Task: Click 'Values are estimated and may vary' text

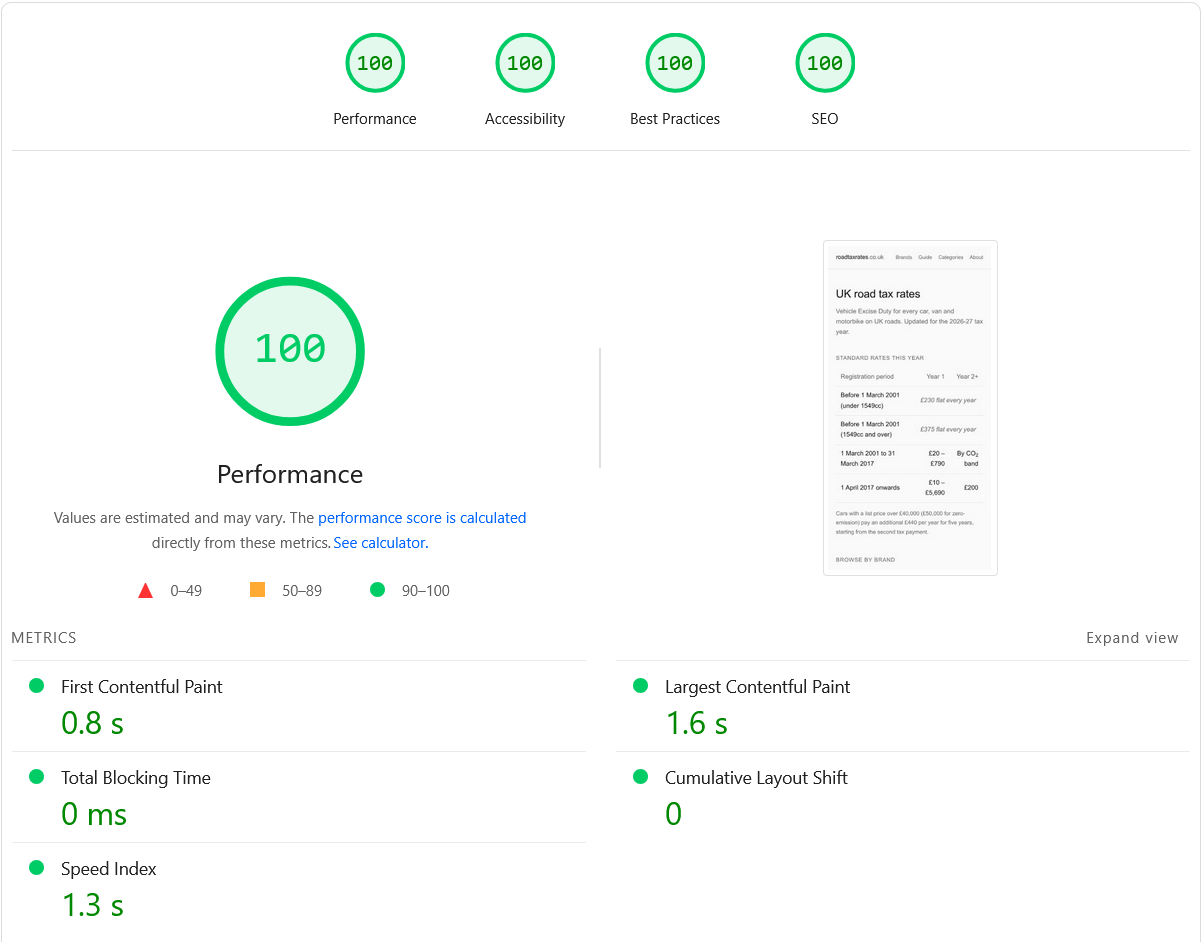Action: (168, 518)
